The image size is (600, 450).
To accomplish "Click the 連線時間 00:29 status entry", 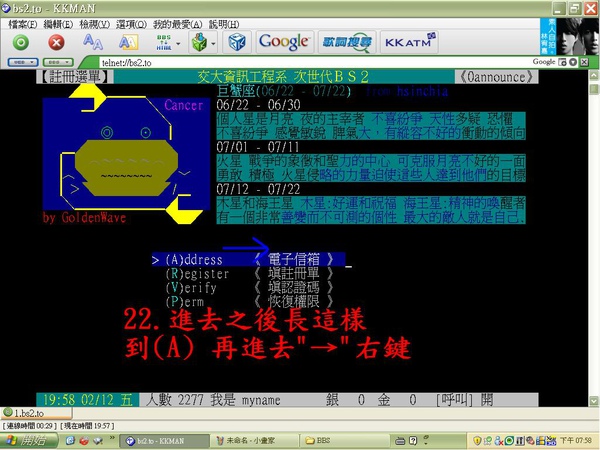I will 29,426.
